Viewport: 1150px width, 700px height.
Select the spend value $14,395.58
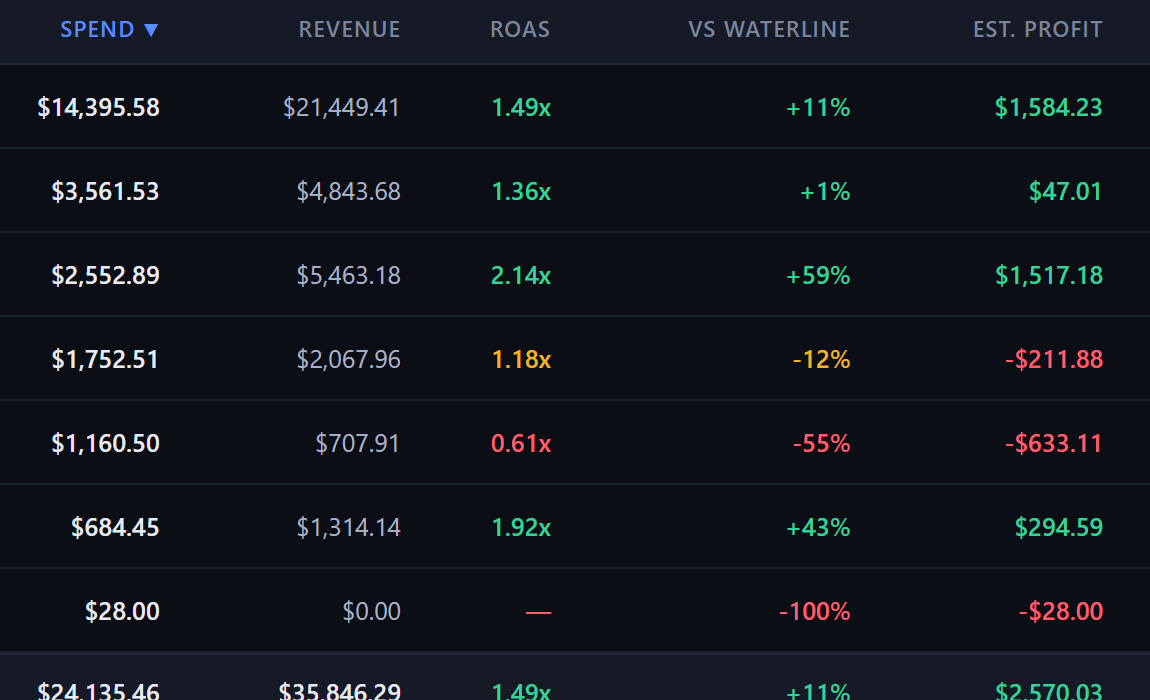coord(98,108)
